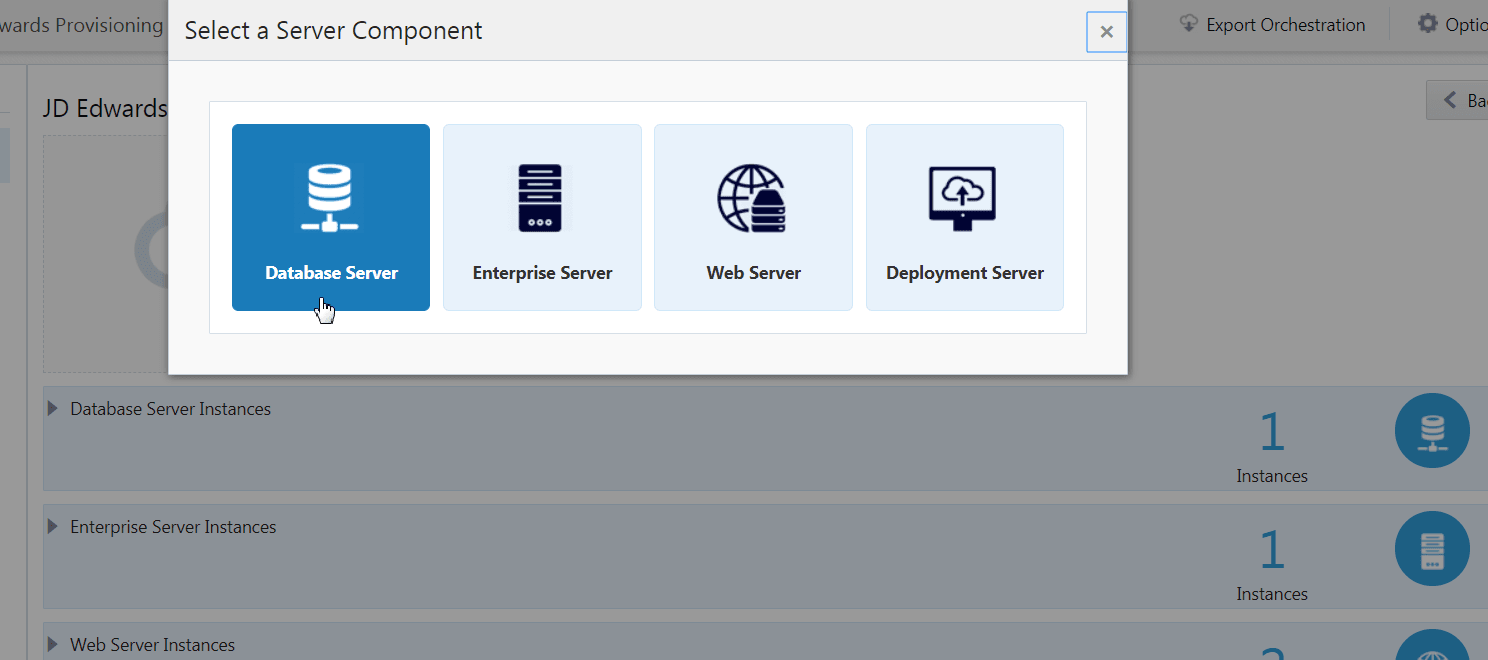The height and width of the screenshot is (660, 1488).
Task: Click the round Database Server Instances icon
Action: coord(1432,430)
